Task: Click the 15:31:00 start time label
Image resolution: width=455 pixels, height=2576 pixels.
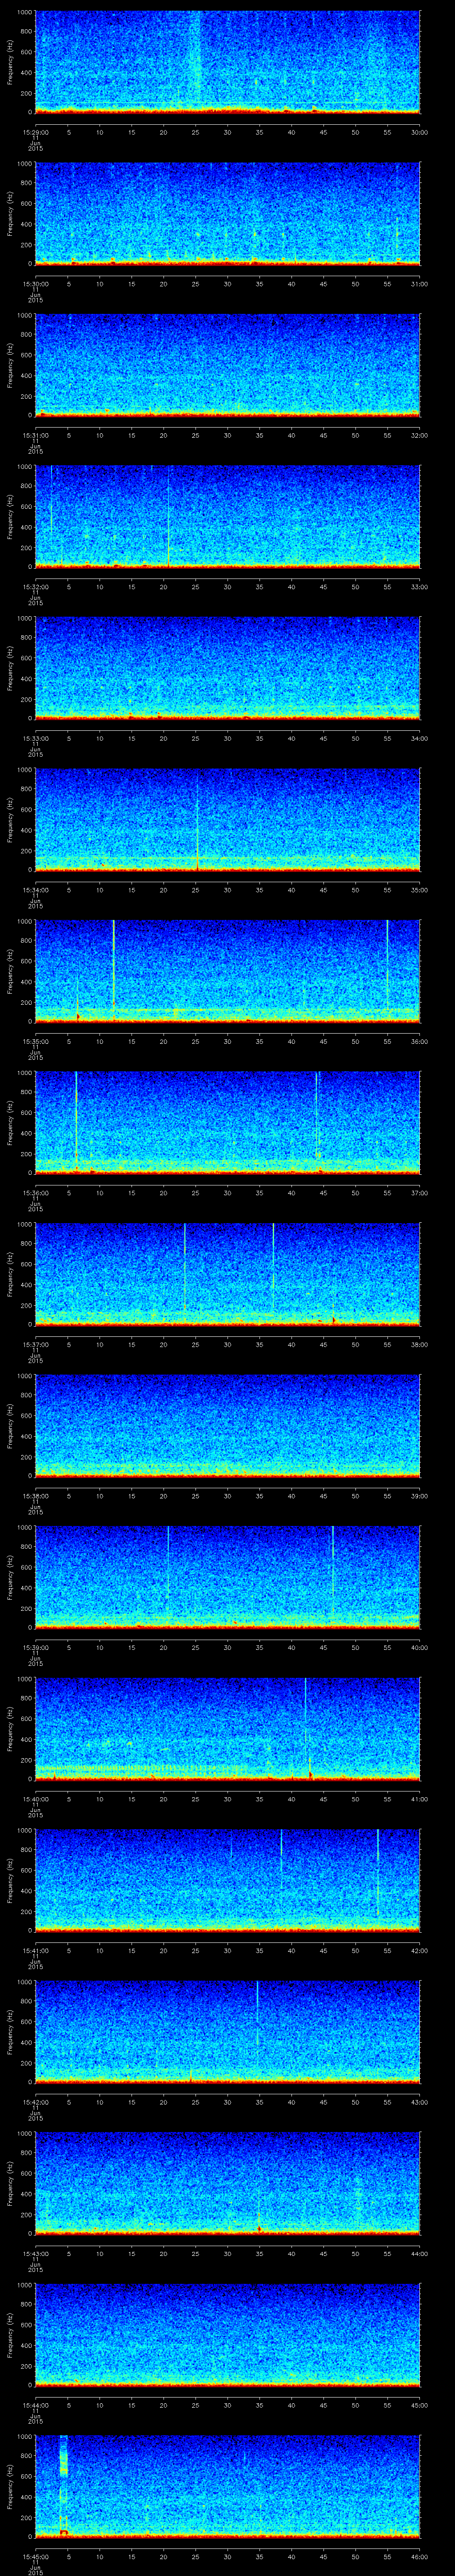Action: [35, 435]
